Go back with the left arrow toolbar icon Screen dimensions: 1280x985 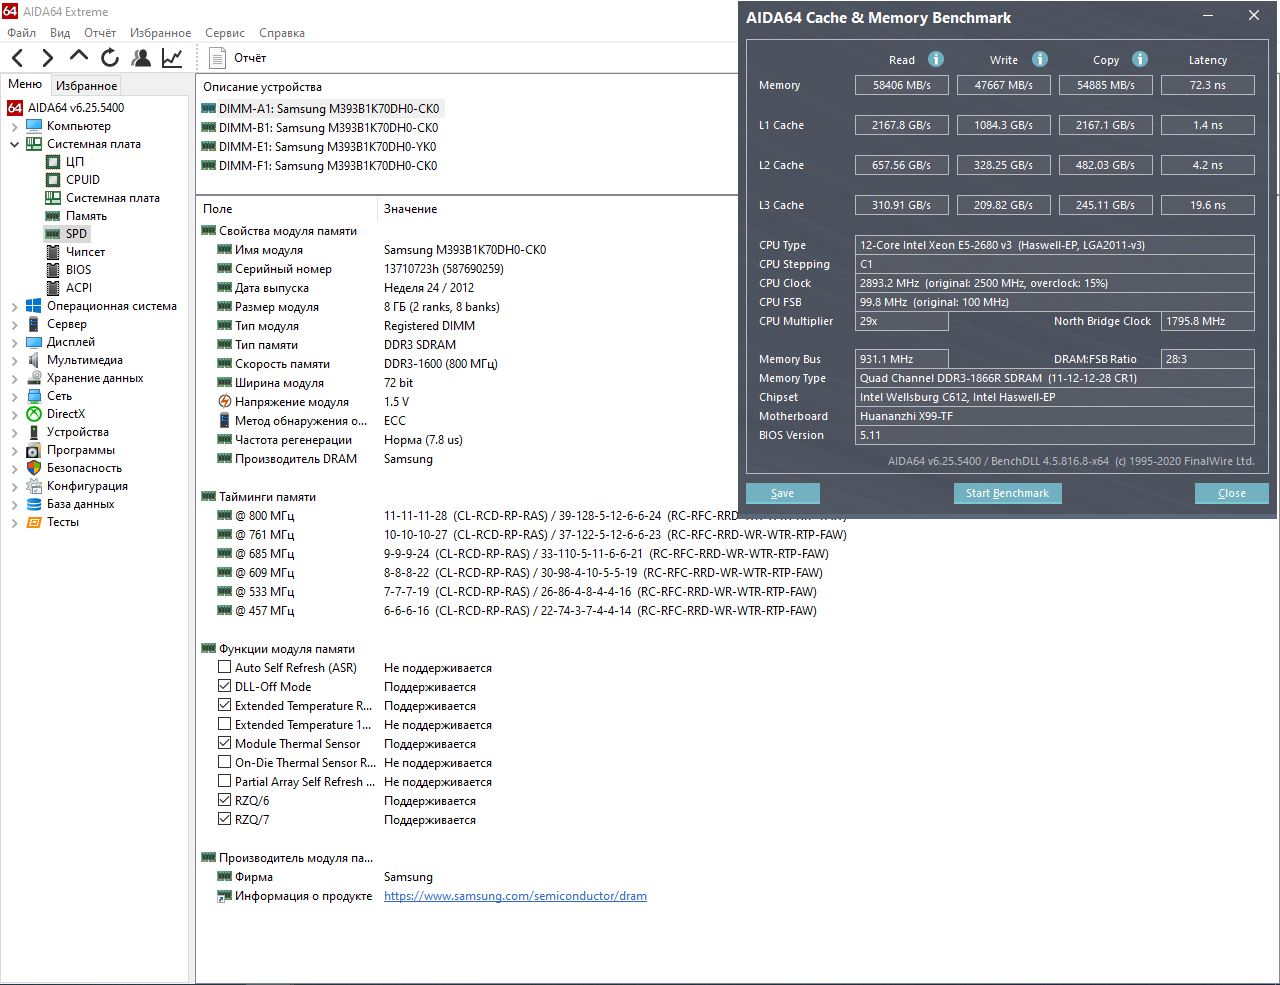(18, 58)
